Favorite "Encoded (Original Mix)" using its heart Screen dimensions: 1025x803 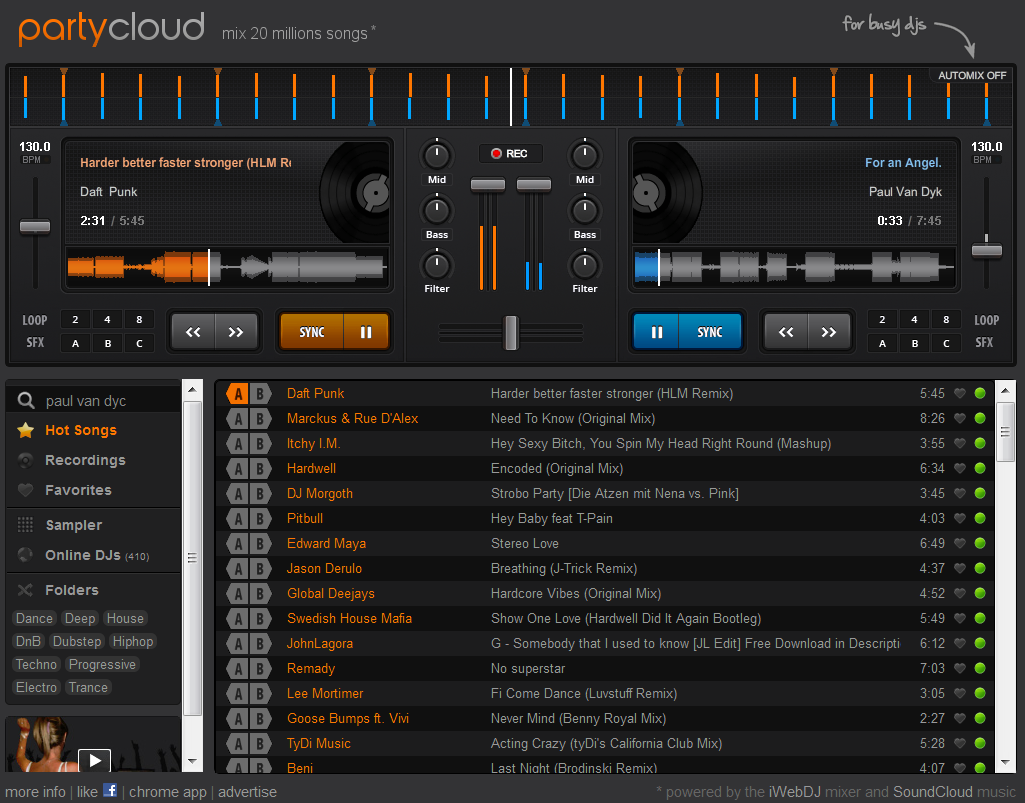[959, 468]
